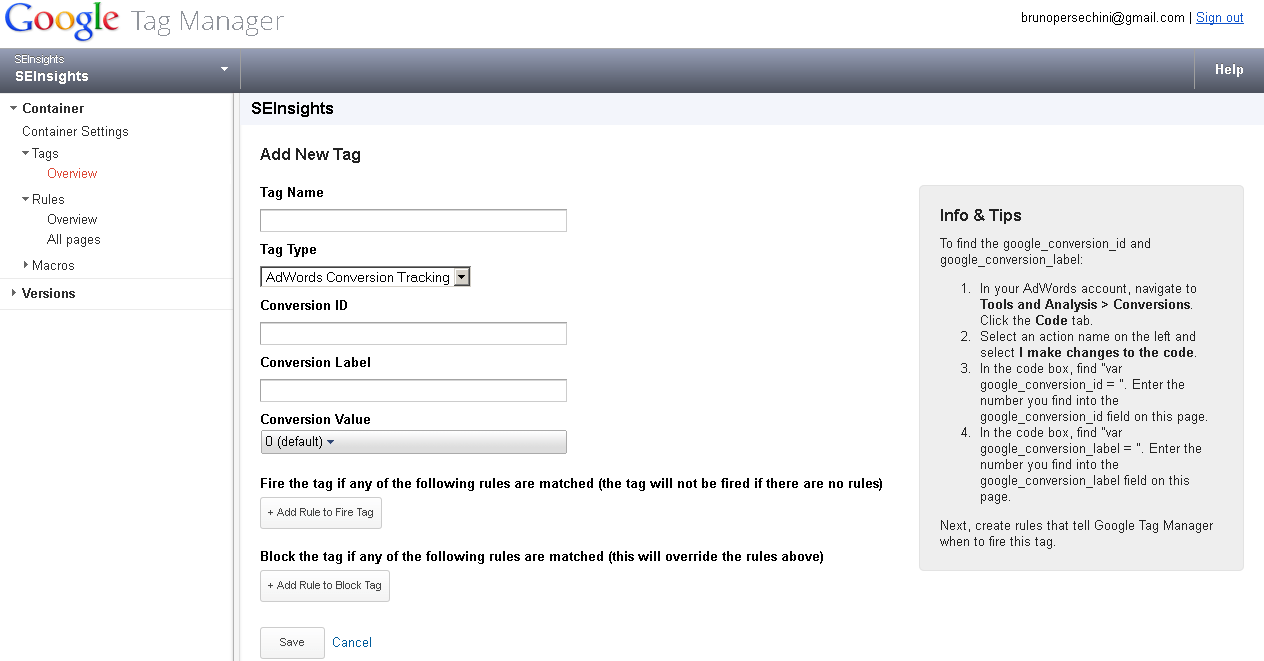The image size is (1264, 661).
Task: Open the SEInsights account switcher arrow
Action: point(224,69)
